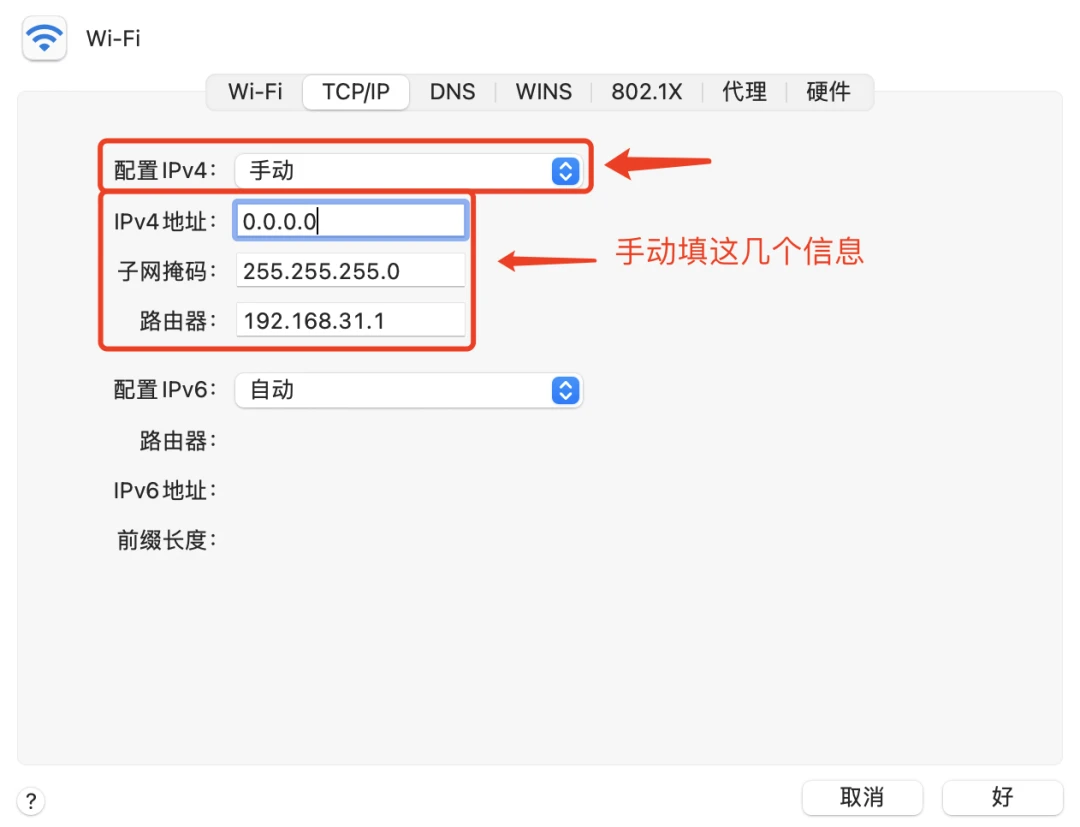Switch to the 802.1X tab
Image resolution: width=1080 pixels, height=827 pixels.
(646, 92)
